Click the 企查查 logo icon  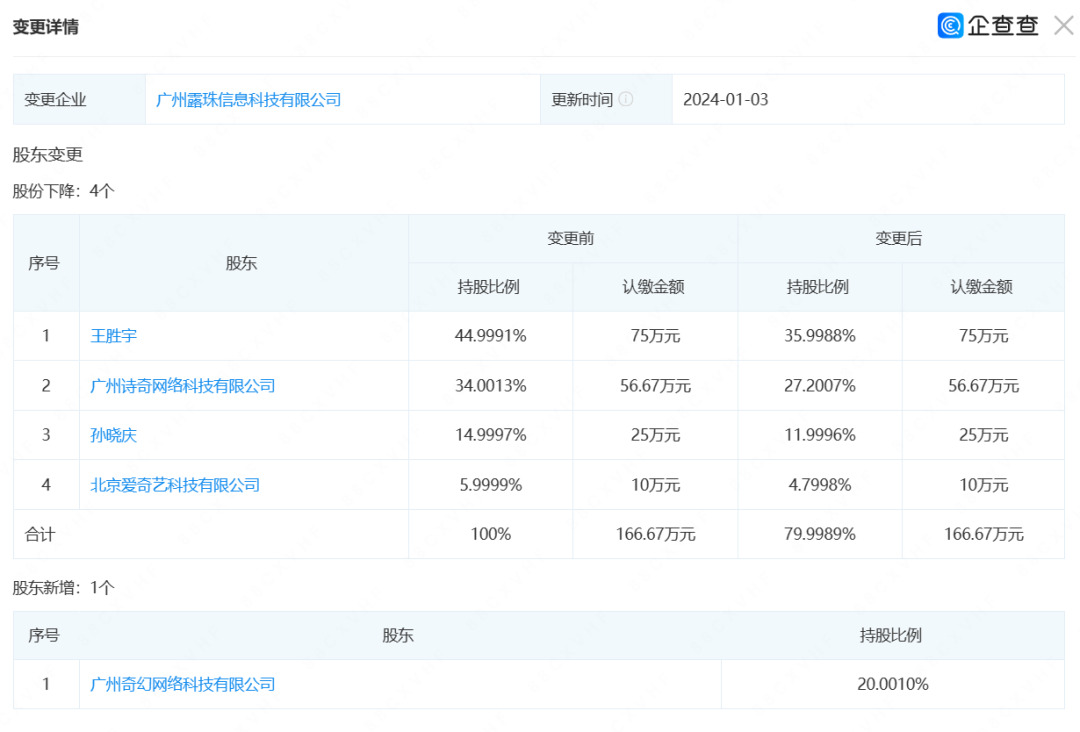click(950, 26)
